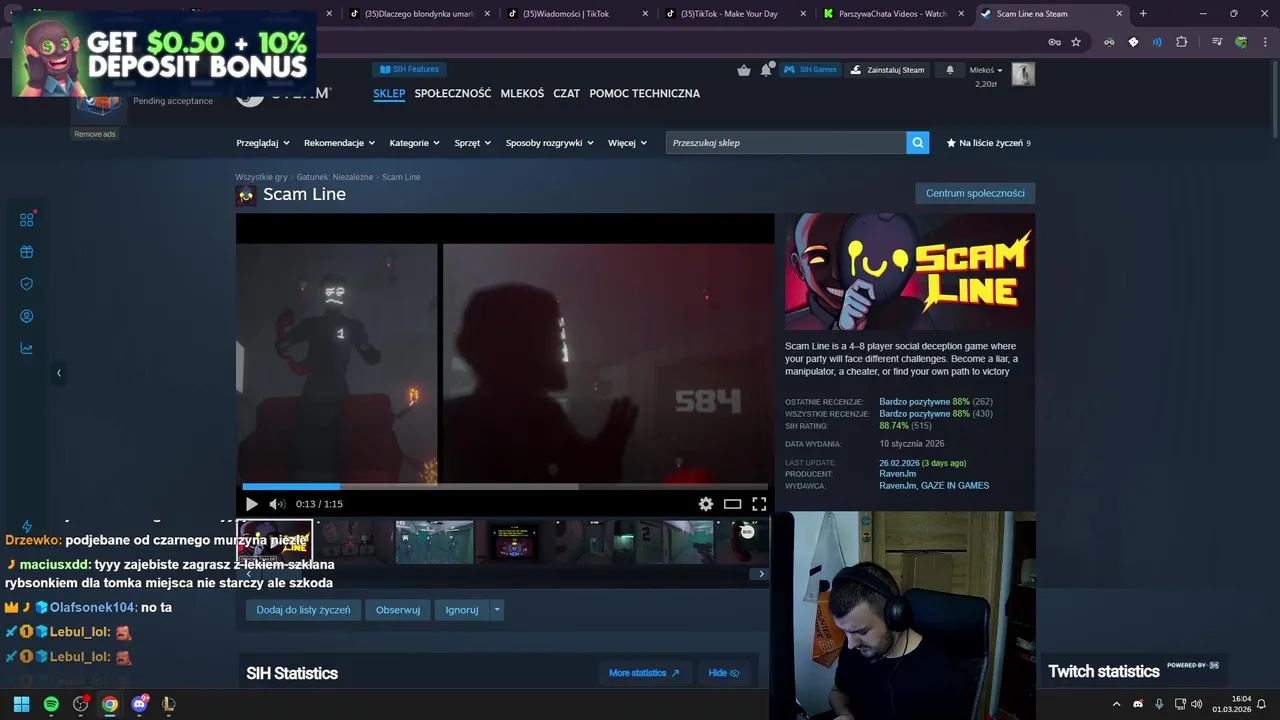The image size is (1280, 720).
Task: Open the MLEKOŚ profile menu
Action: [x=522, y=93]
